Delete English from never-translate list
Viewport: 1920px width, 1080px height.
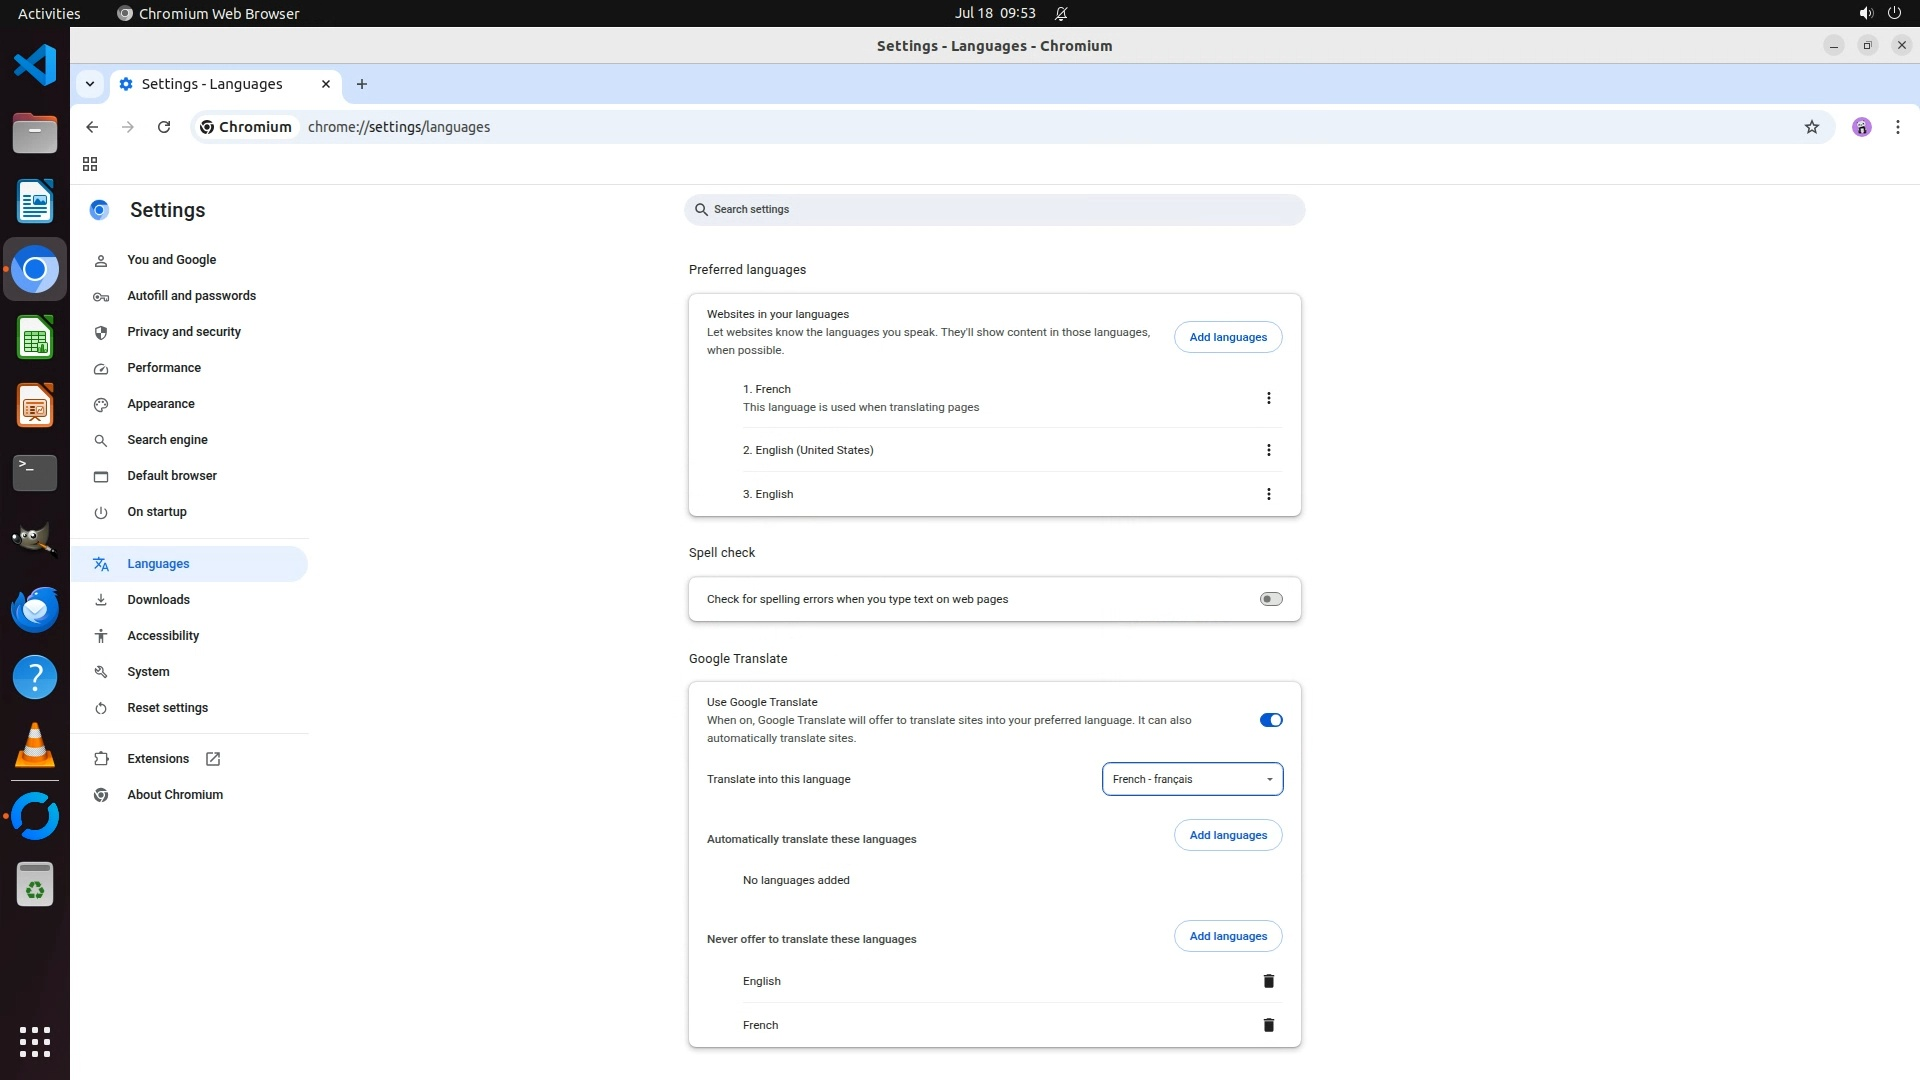tap(1268, 981)
